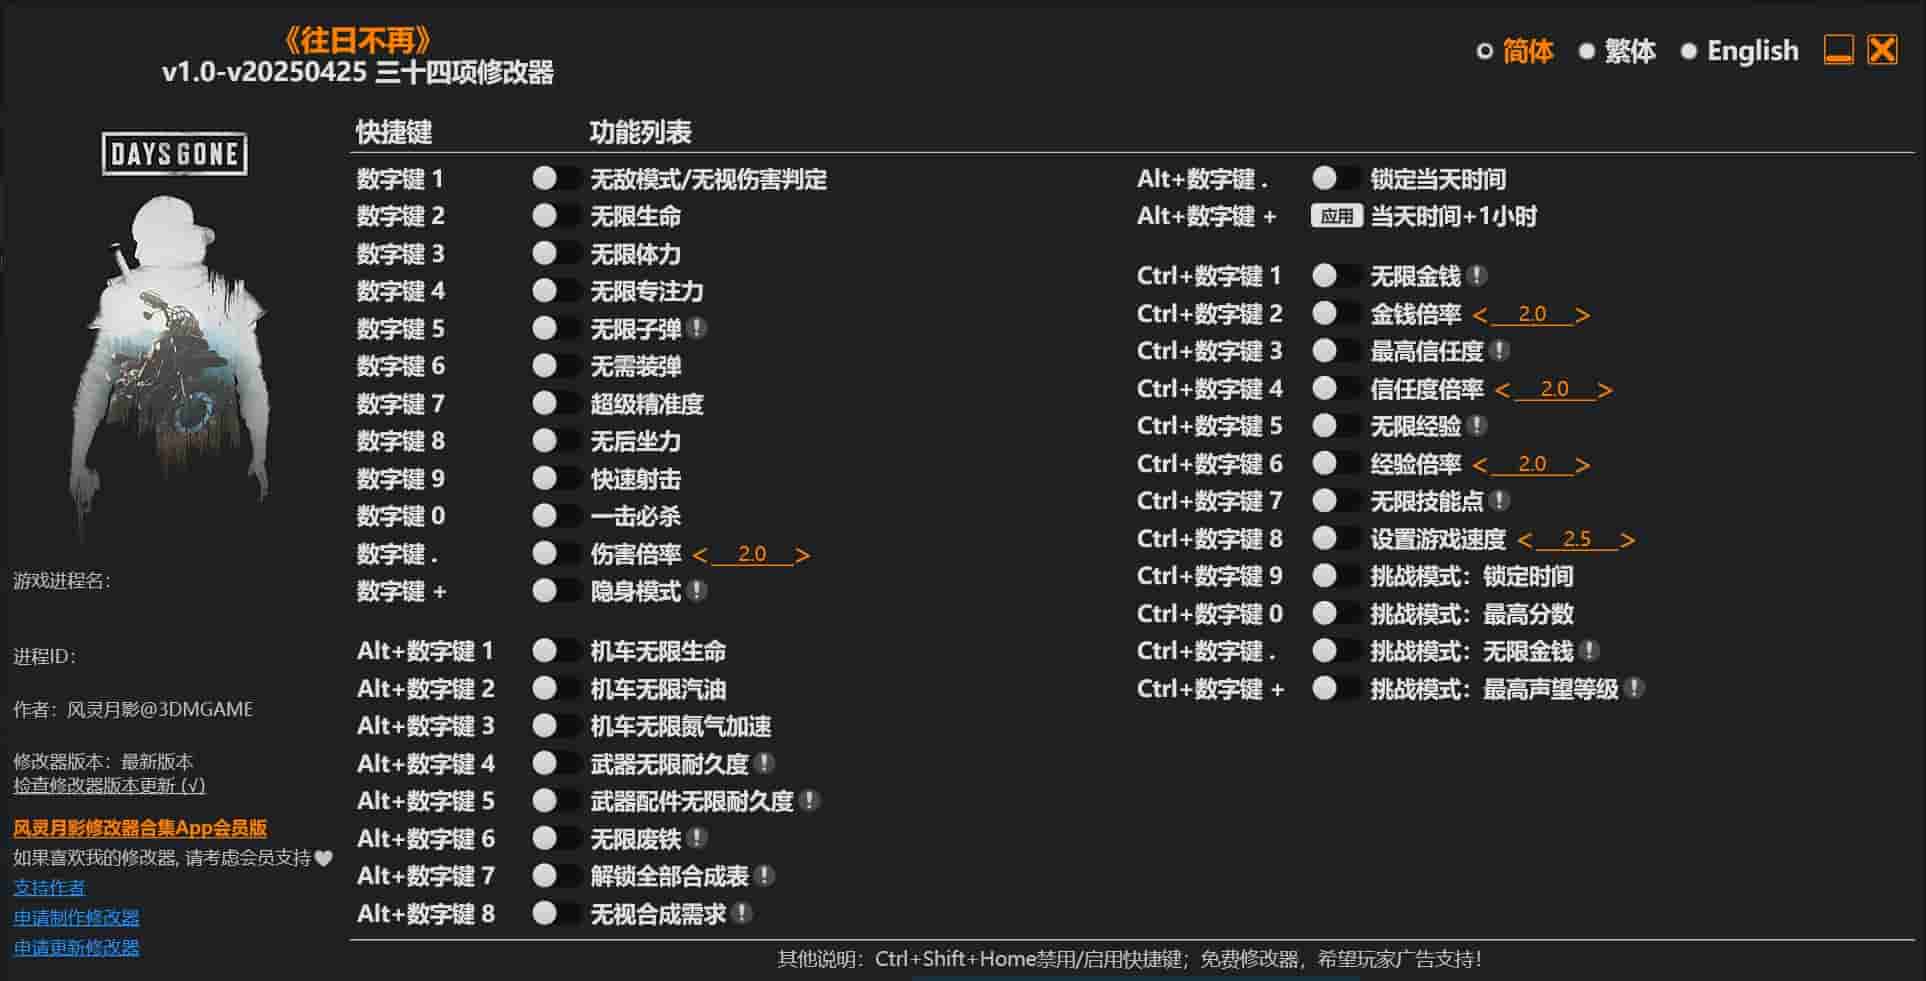Image resolution: width=1926 pixels, height=981 pixels.
Task: Click the info icon next to 武器无限耐久度
Action: click(765, 763)
